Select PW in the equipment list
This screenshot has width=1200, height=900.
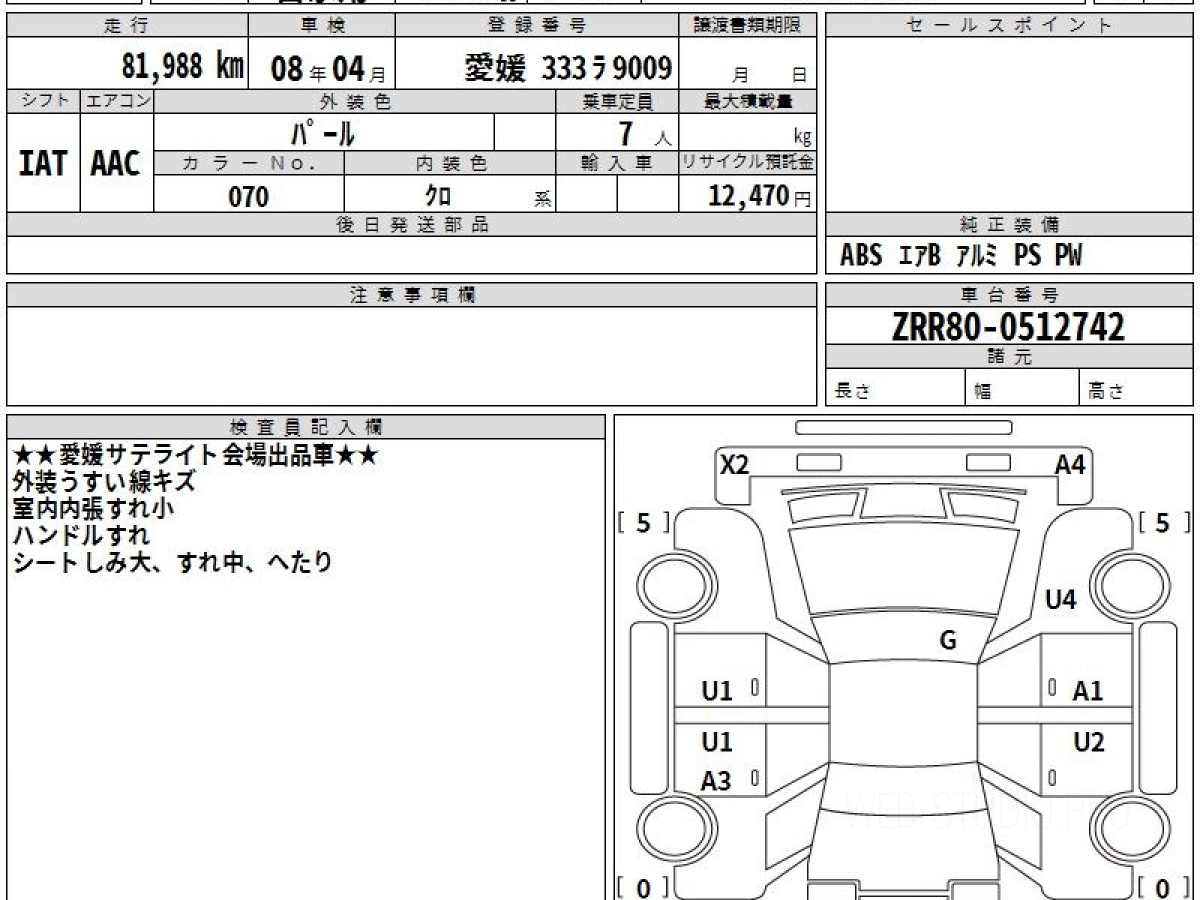pos(1068,256)
